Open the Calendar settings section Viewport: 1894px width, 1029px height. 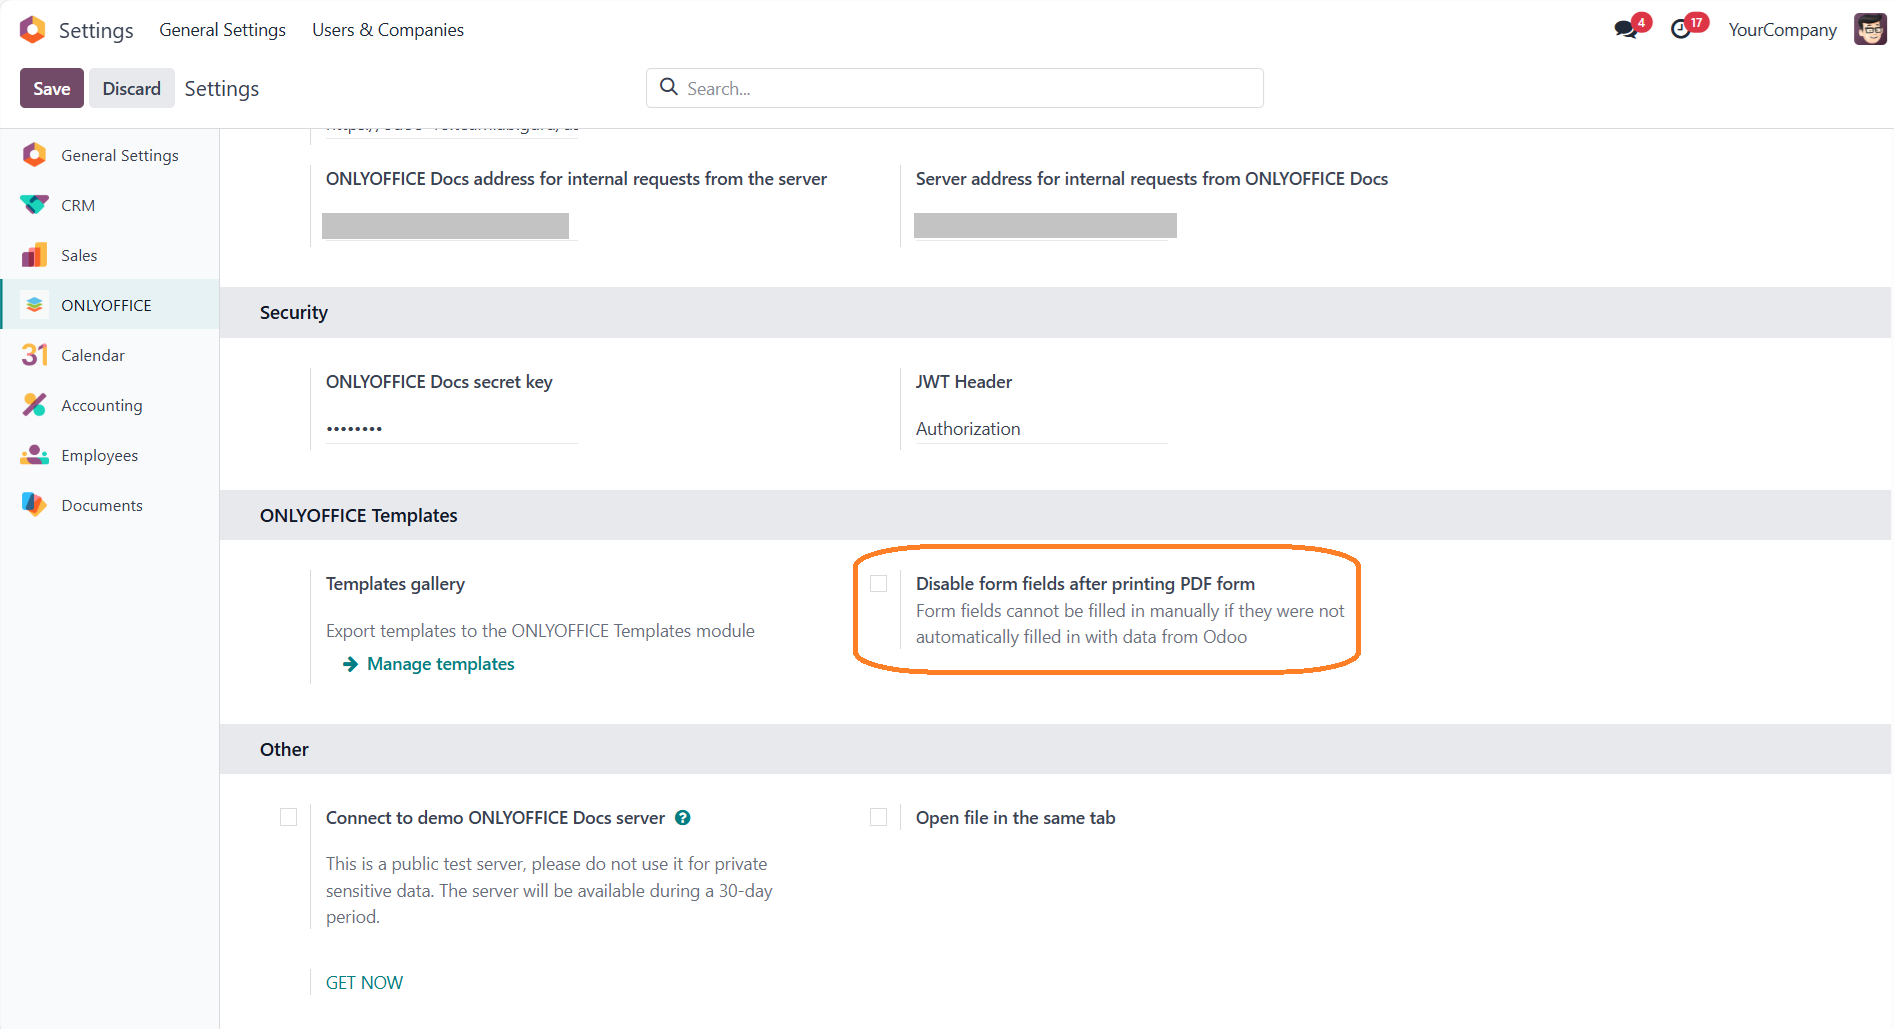92,354
